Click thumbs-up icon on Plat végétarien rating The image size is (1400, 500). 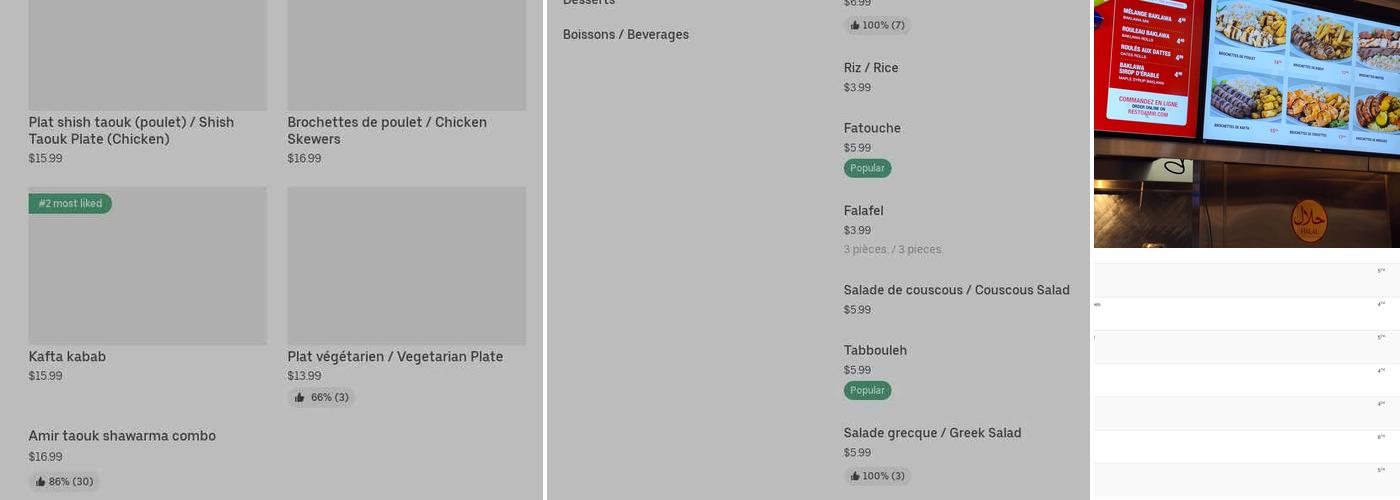pyautogui.click(x=300, y=398)
